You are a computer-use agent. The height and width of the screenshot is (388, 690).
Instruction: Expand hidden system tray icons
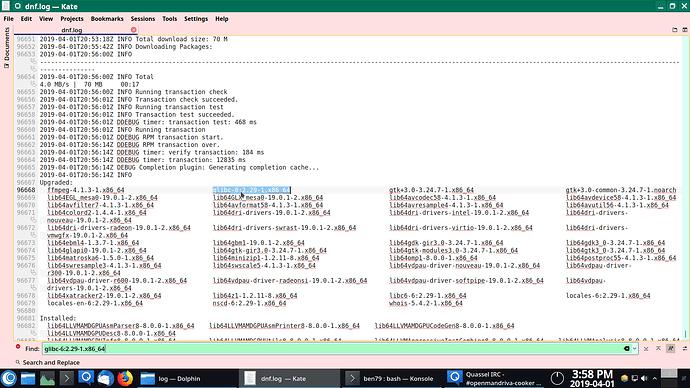tap(655, 378)
